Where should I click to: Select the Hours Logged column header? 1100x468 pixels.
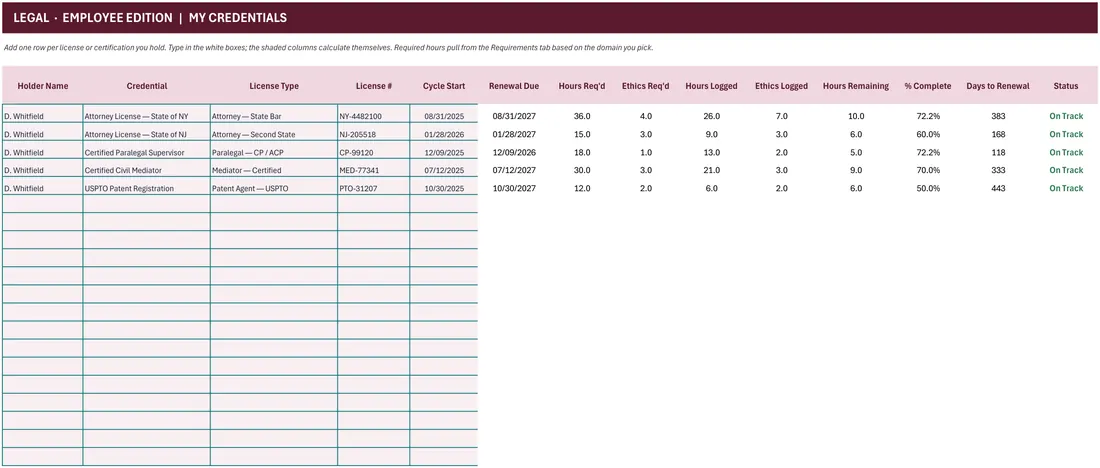711,86
